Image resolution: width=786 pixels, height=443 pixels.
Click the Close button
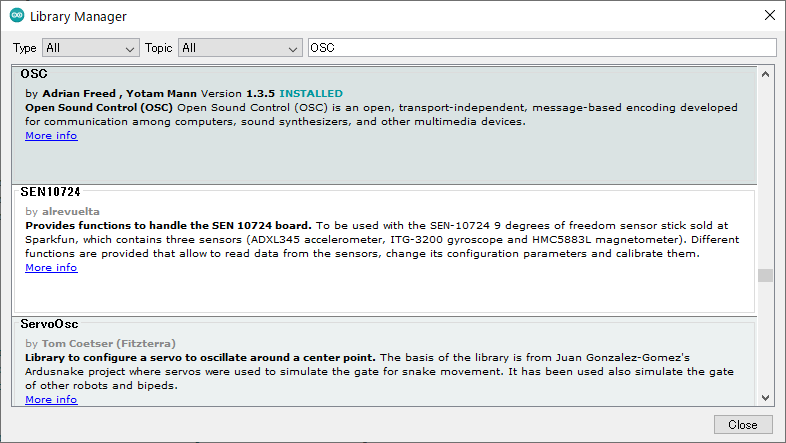coord(743,424)
